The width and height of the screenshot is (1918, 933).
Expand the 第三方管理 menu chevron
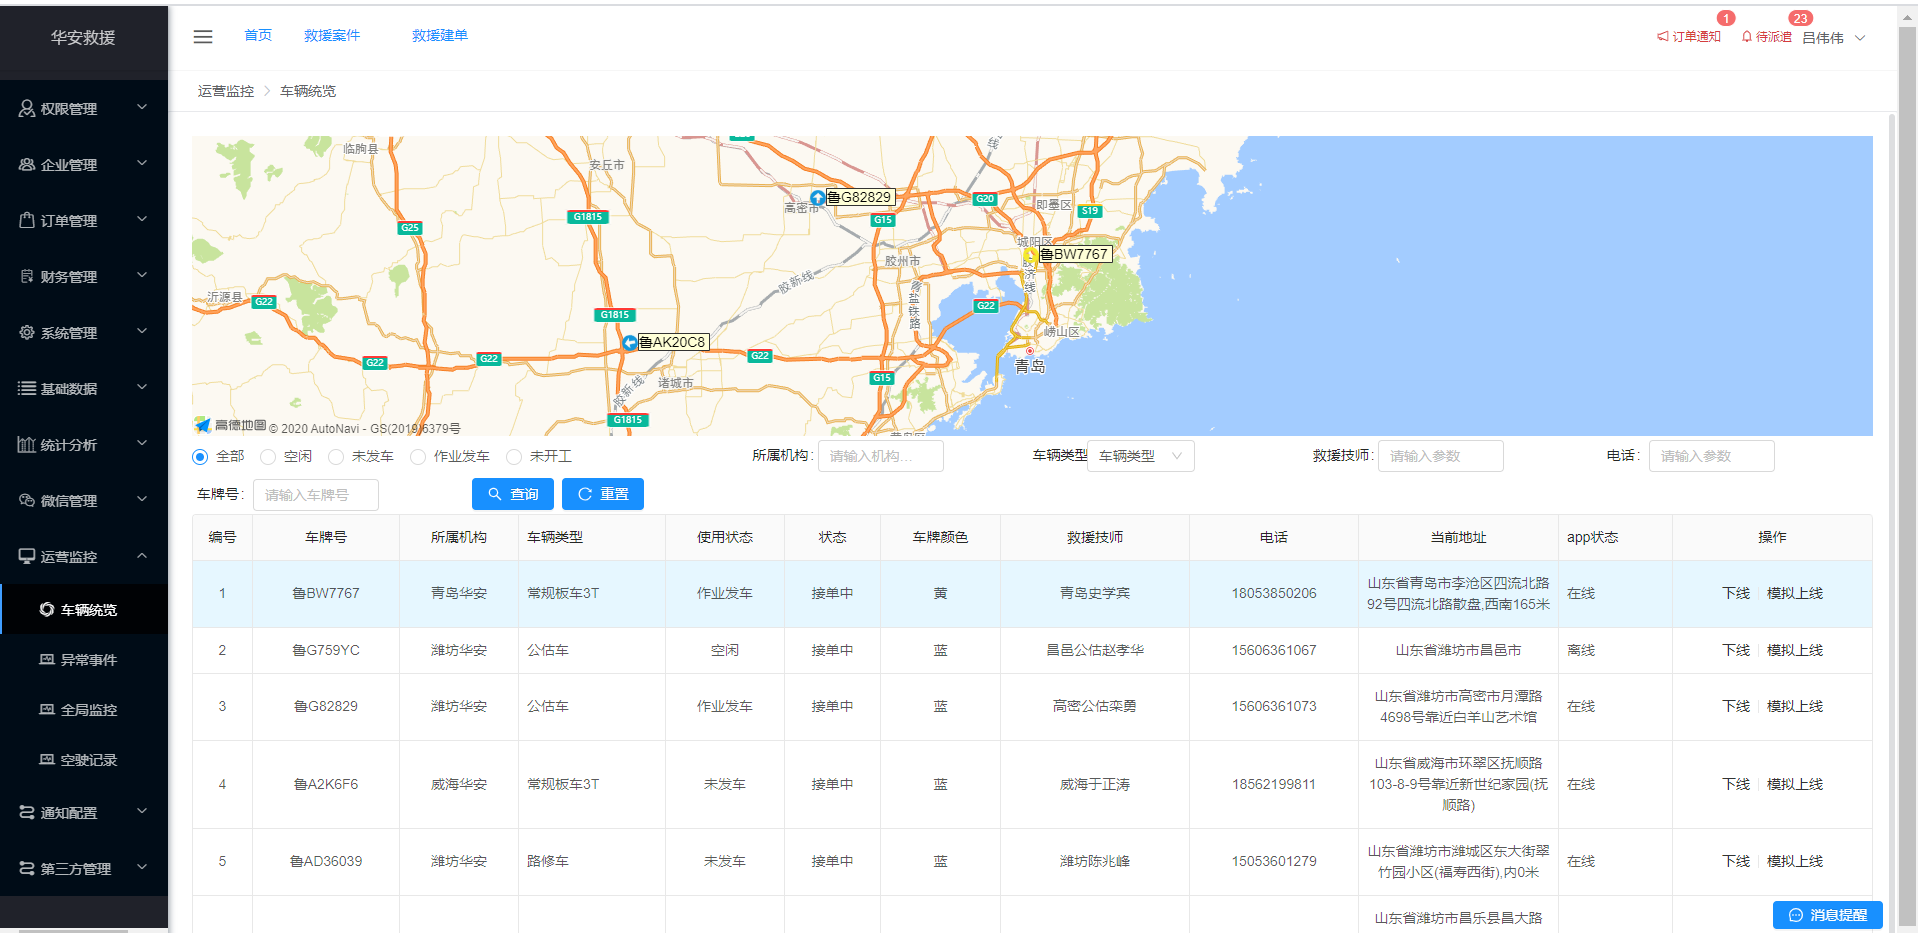click(142, 867)
